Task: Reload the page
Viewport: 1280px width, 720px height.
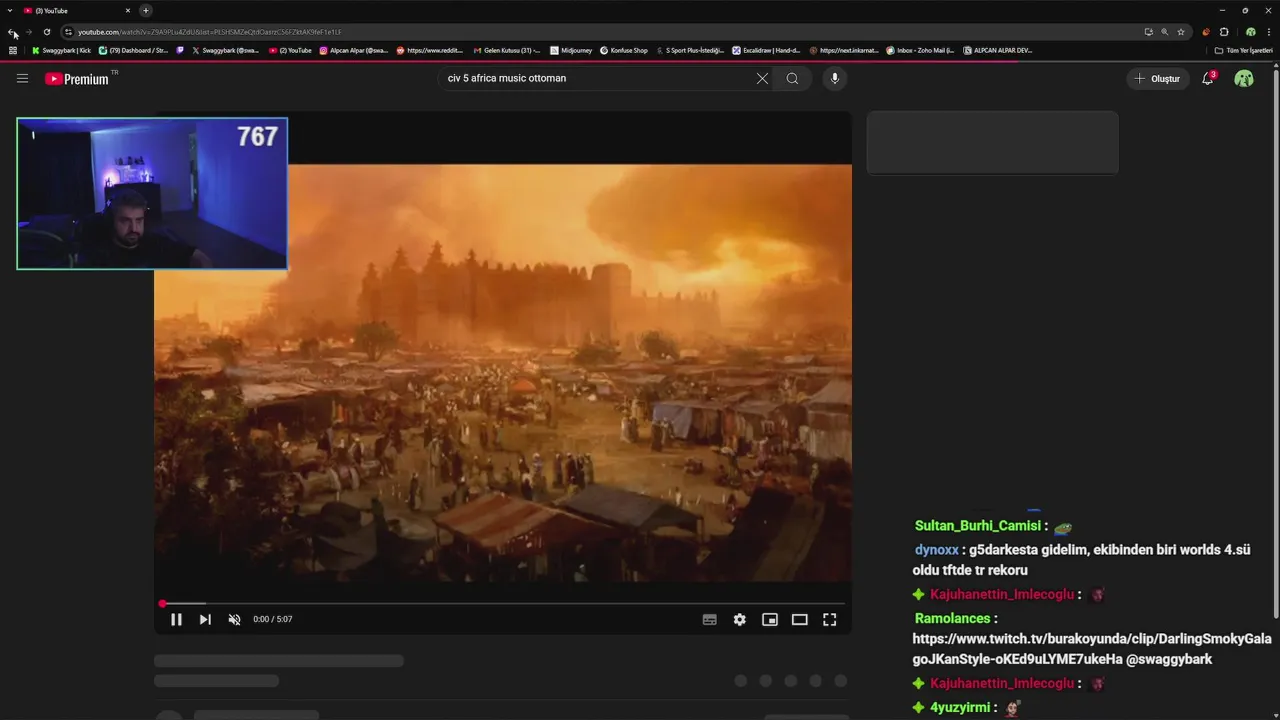Action: pos(46,32)
